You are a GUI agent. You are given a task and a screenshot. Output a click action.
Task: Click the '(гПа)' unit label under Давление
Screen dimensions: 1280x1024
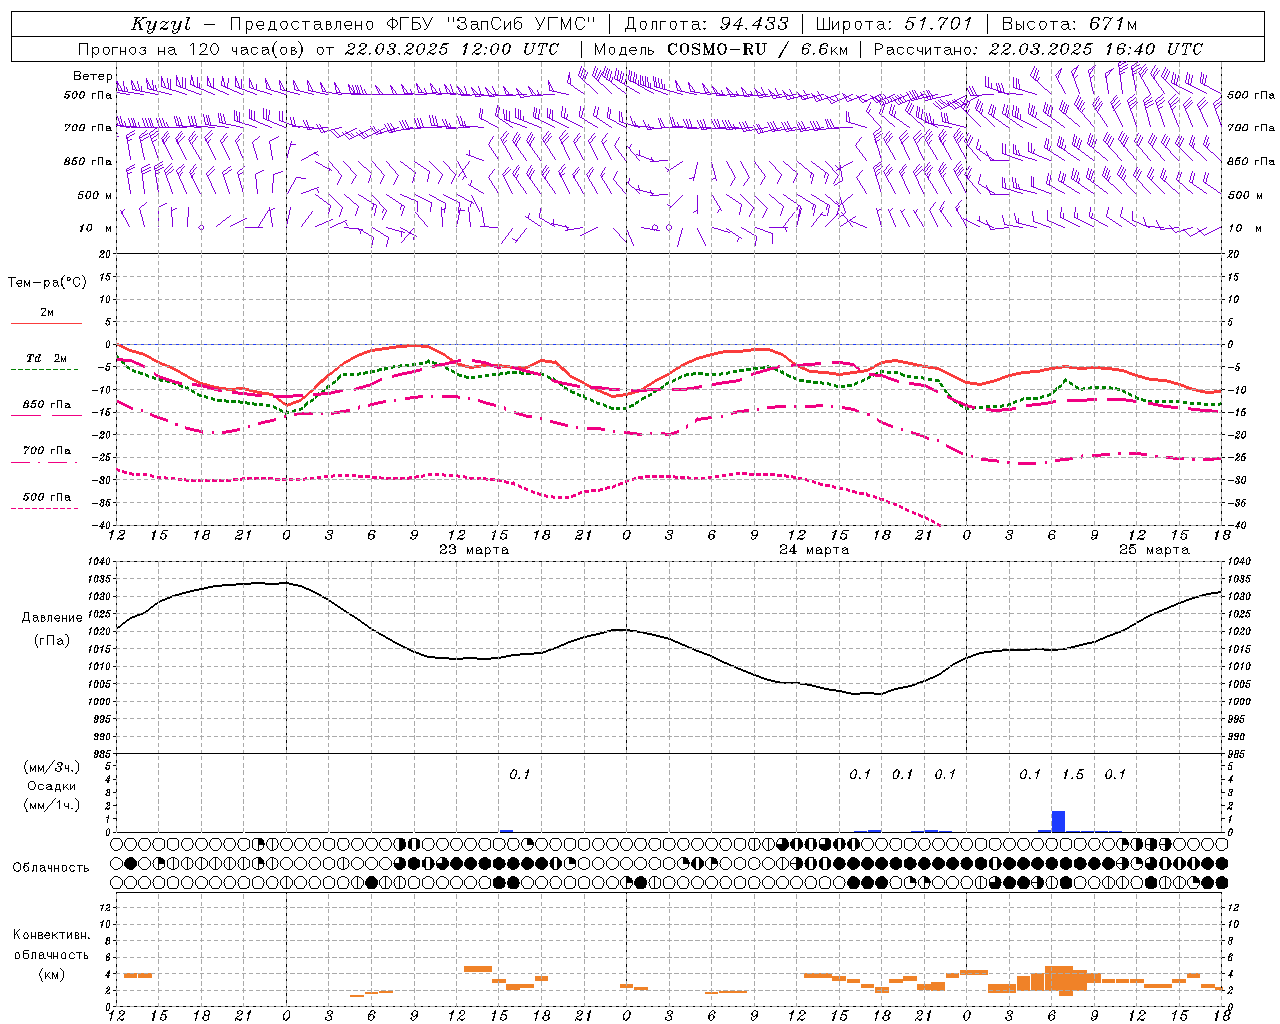[x=50, y=640]
